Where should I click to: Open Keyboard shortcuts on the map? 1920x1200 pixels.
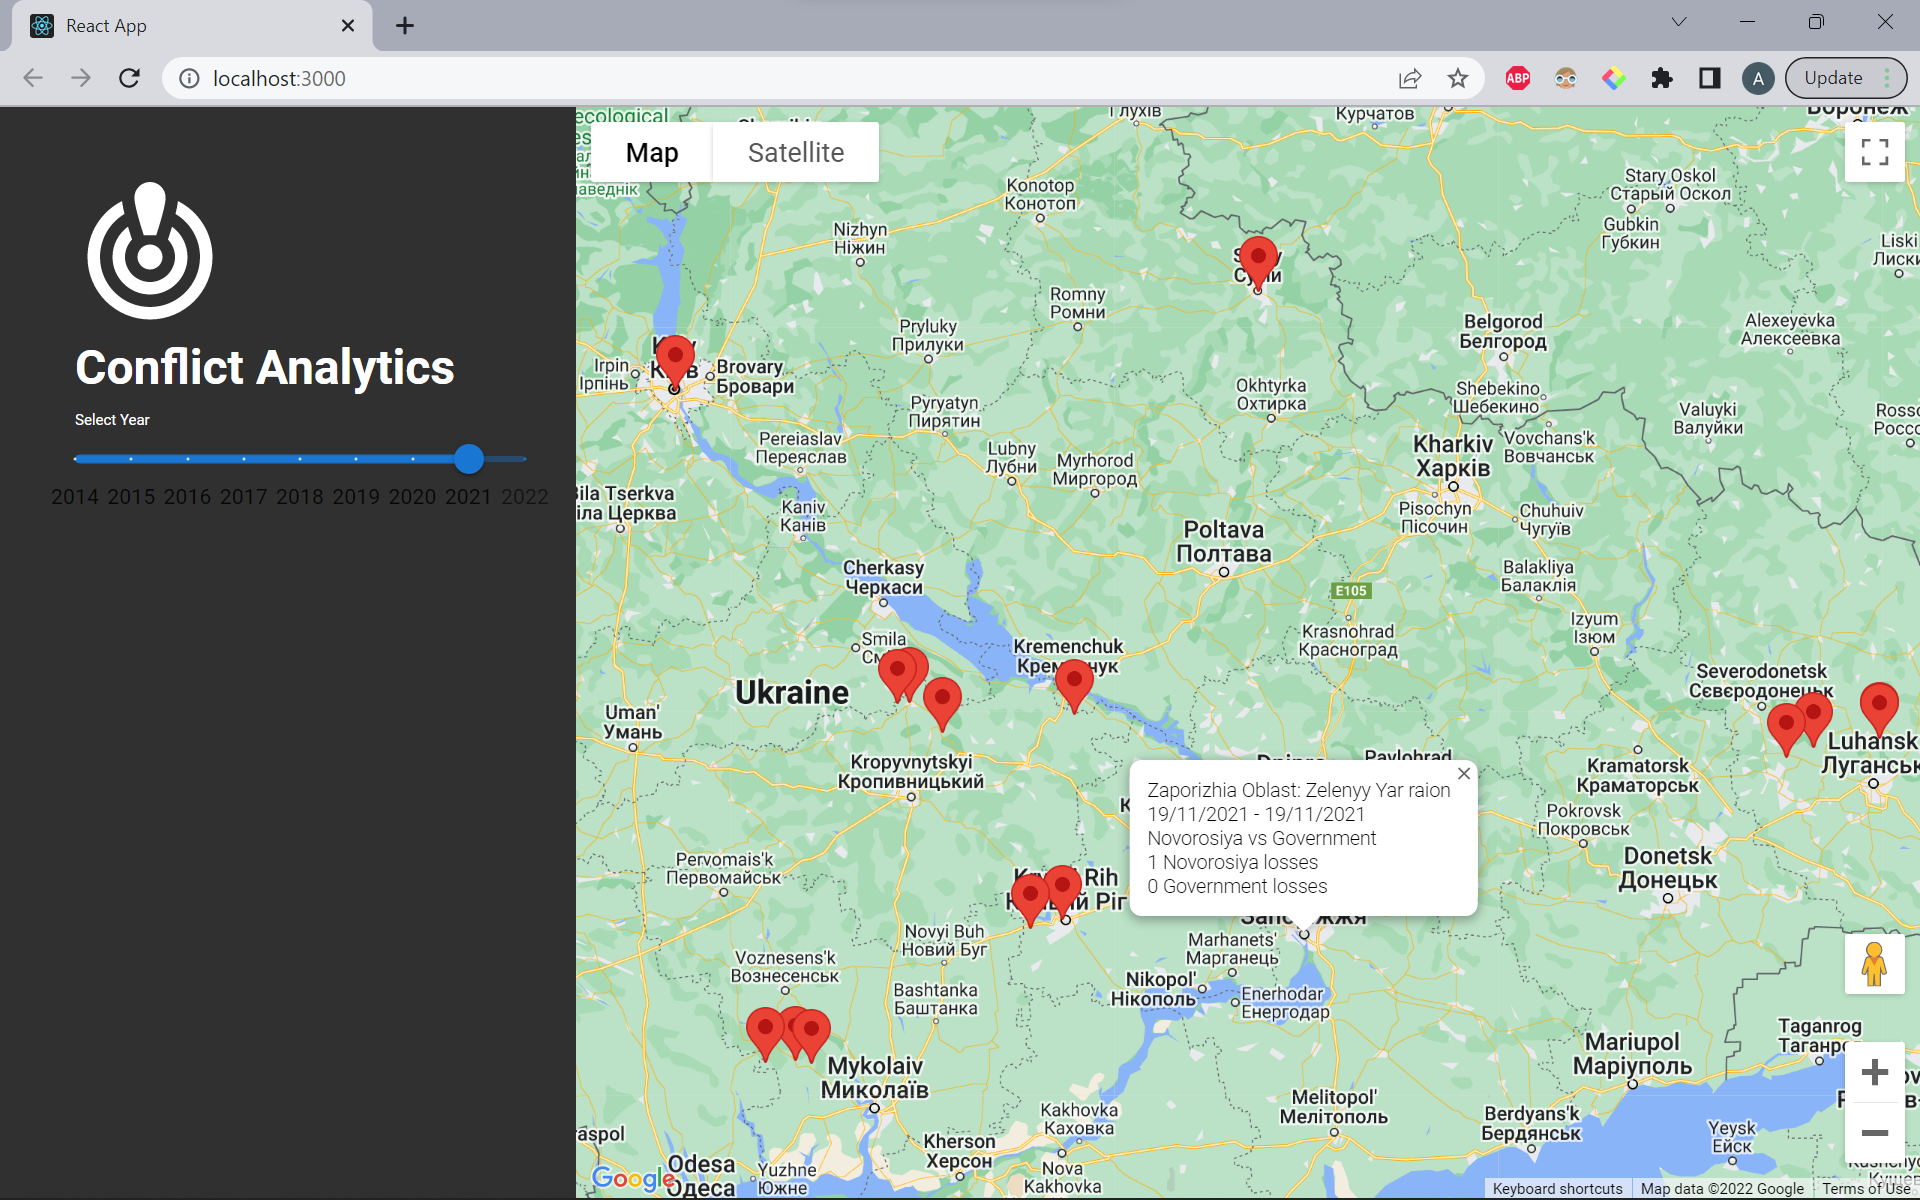point(1557,1189)
